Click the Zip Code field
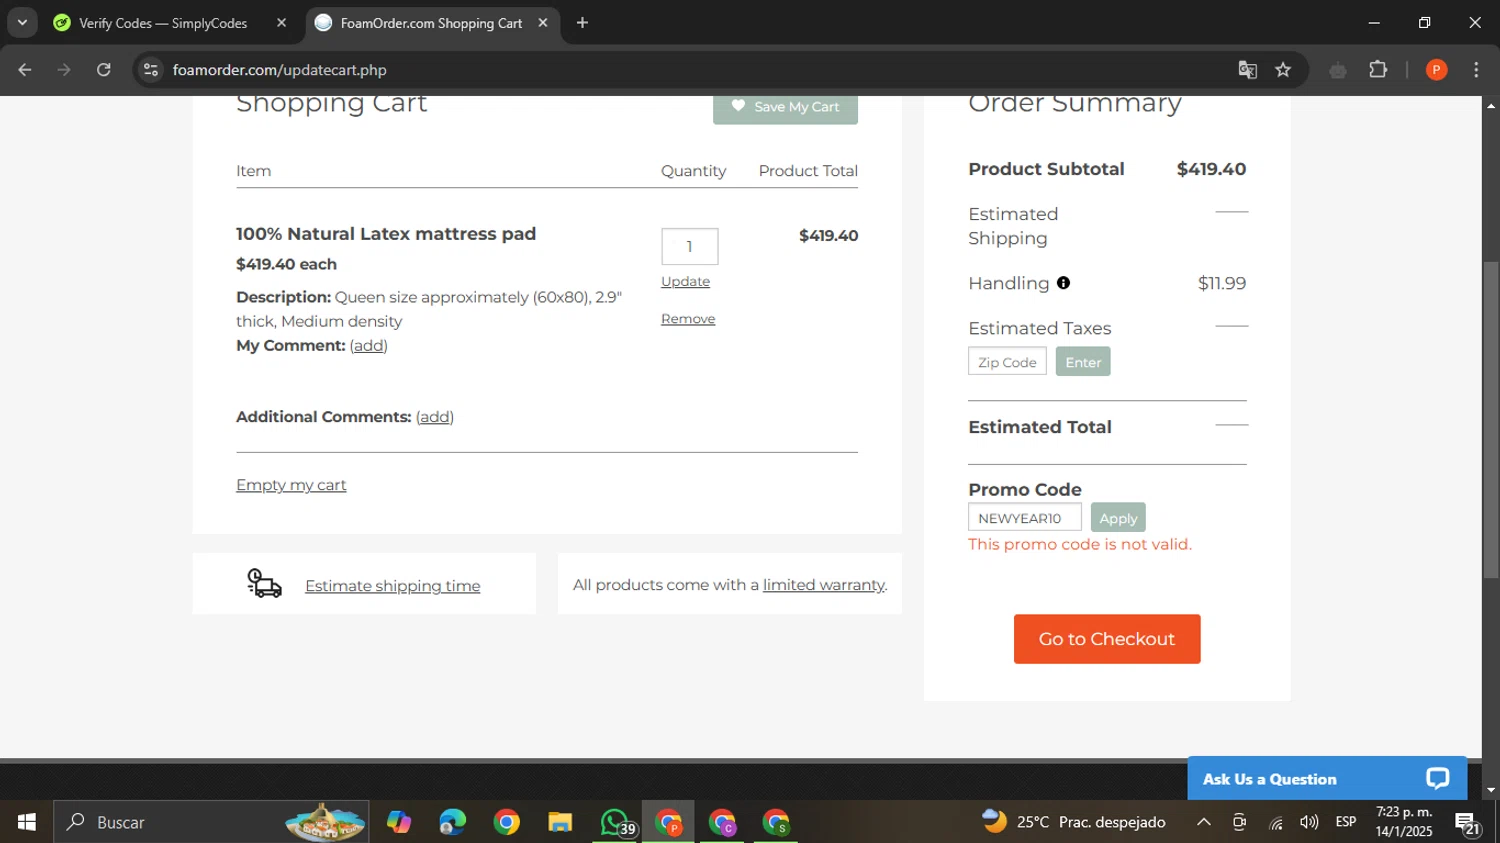The image size is (1500, 843). pyautogui.click(x=1007, y=362)
